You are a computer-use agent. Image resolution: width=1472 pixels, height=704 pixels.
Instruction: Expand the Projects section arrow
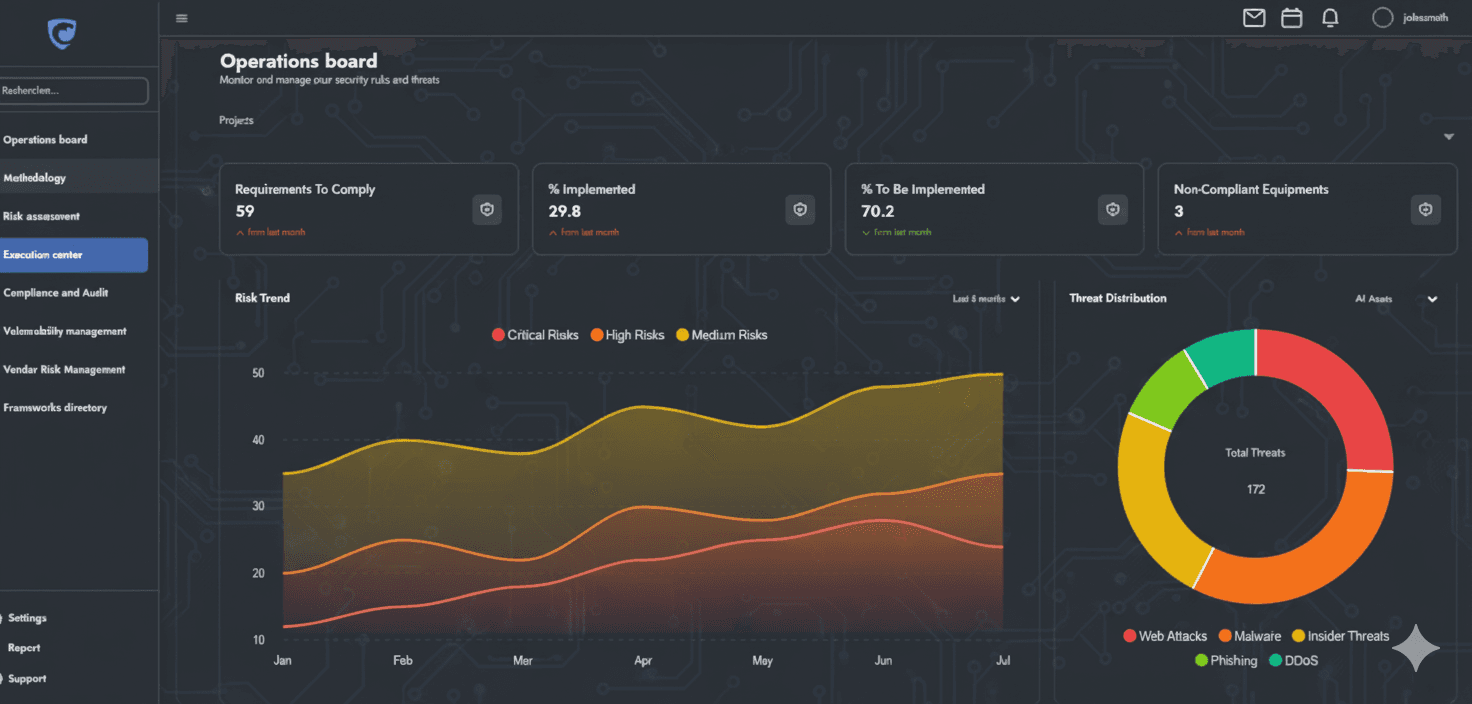click(x=1449, y=137)
